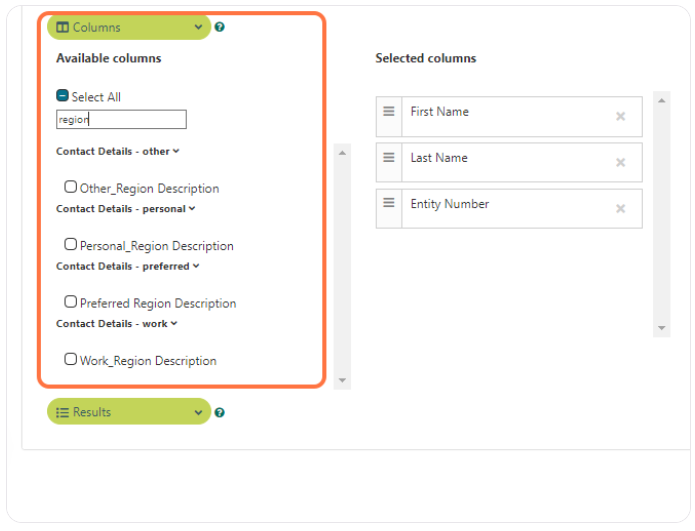Click the help icon beside Results
Viewport: 695px width, 531px height.
pyautogui.click(x=219, y=412)
